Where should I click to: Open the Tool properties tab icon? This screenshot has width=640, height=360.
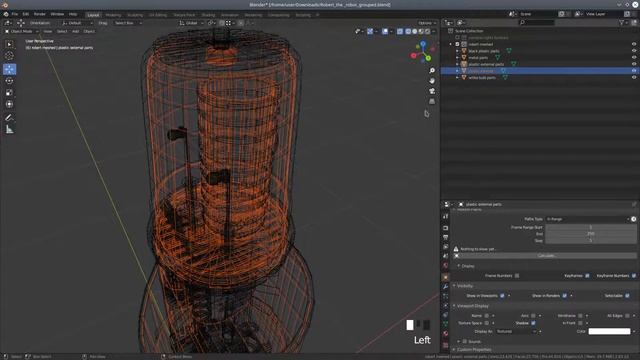pyautogui.click(x=446, y=216)
